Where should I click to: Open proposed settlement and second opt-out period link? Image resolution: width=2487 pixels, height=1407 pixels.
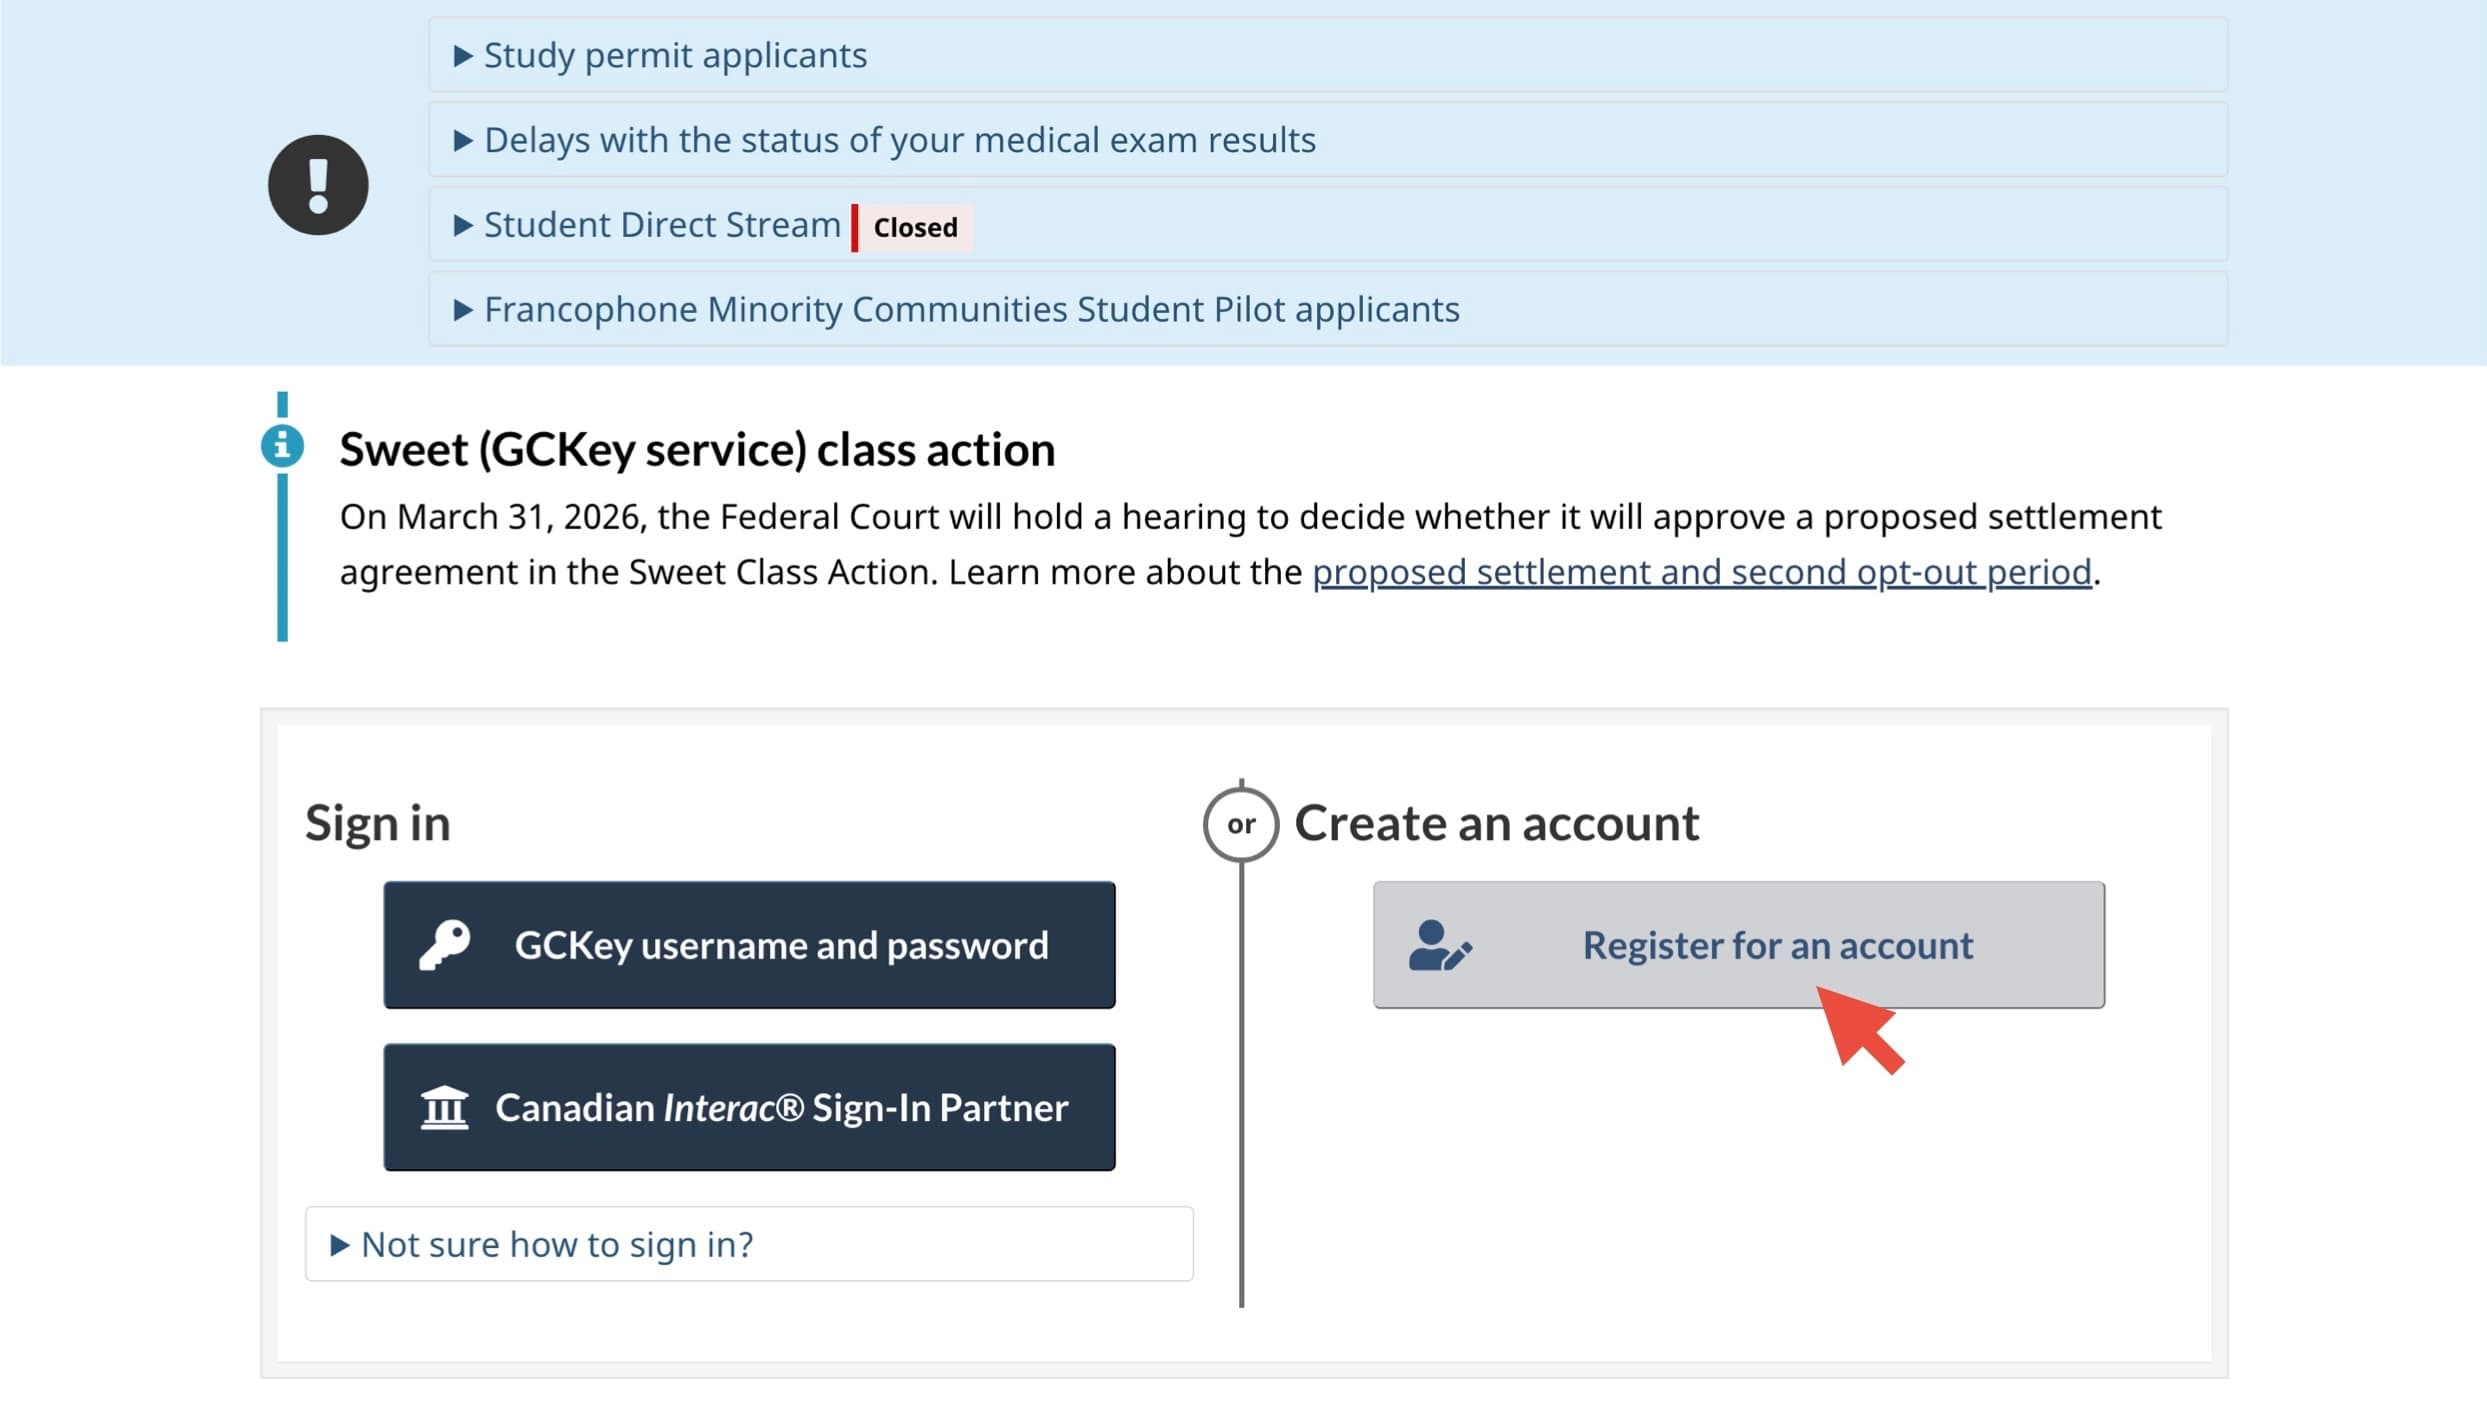tap(1701, 572)
